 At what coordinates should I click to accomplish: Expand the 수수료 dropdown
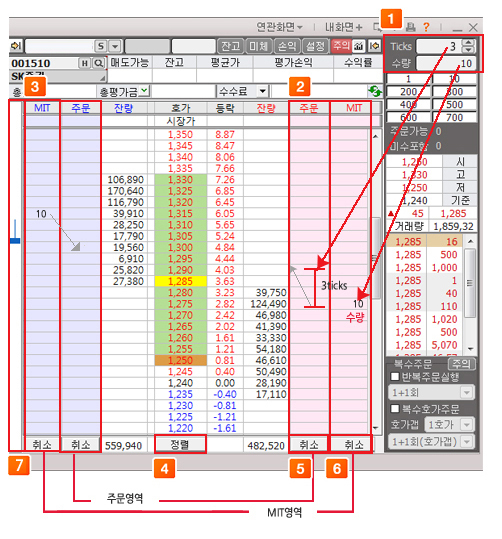click(262, 91)
